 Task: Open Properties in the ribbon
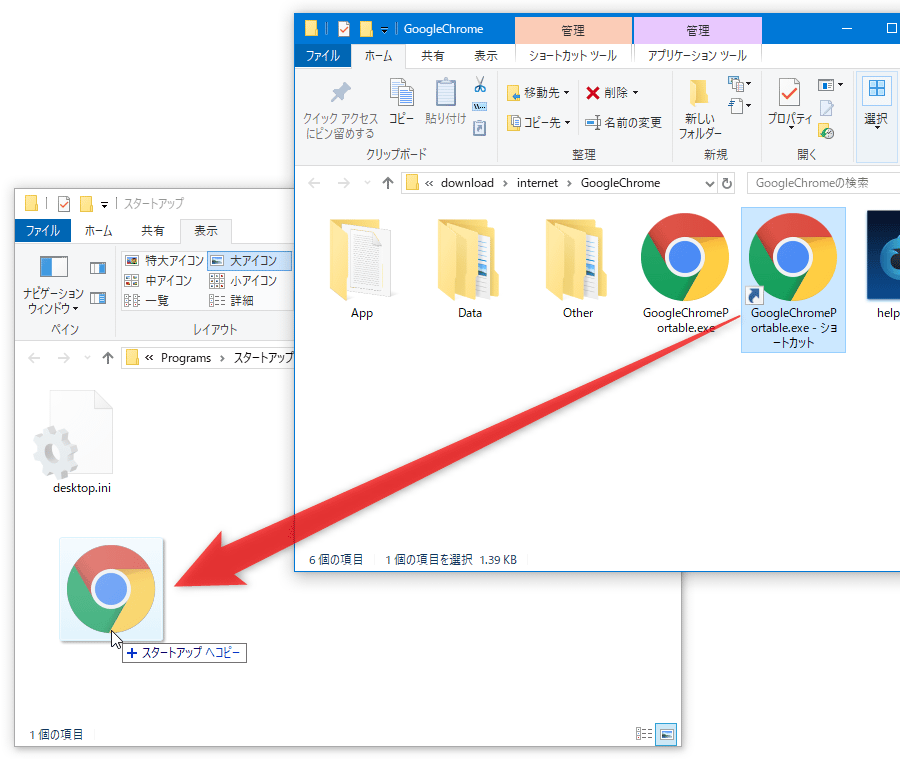790,102
